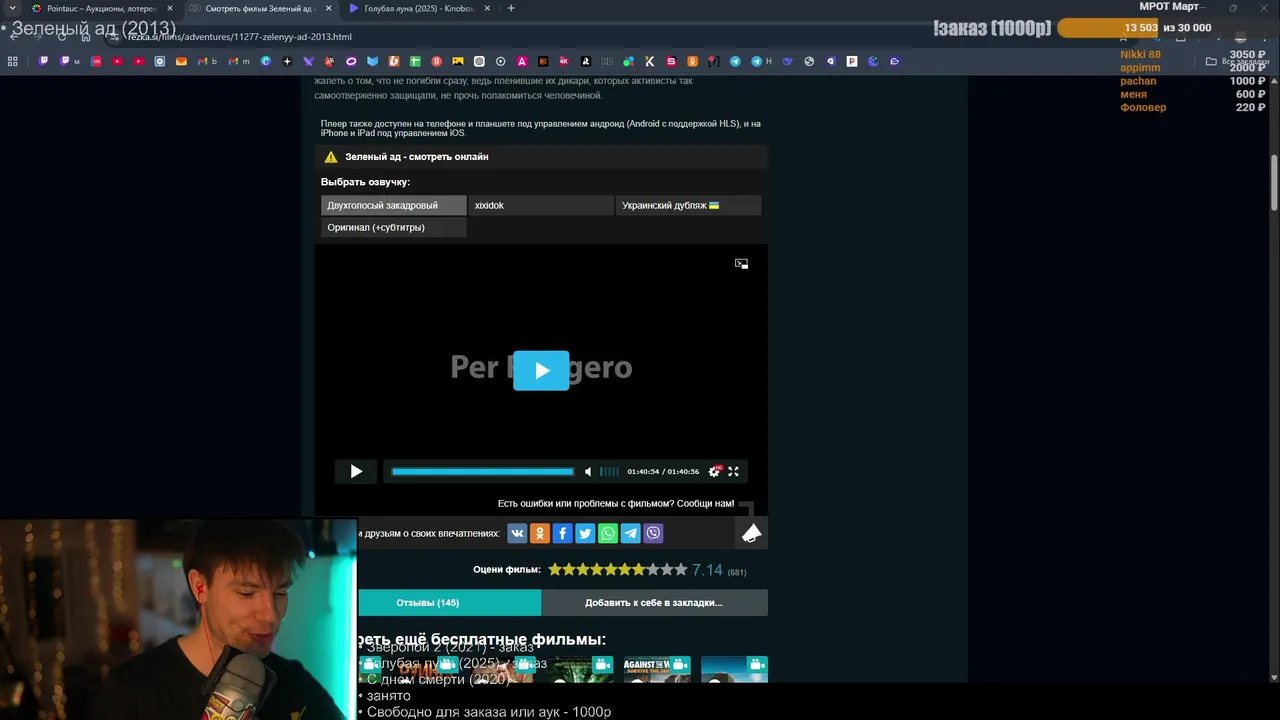This screenshot has height=720, width=1280.
Task: Open the first Gmail 'b' bookmark
Action: [x=206, y=61]
